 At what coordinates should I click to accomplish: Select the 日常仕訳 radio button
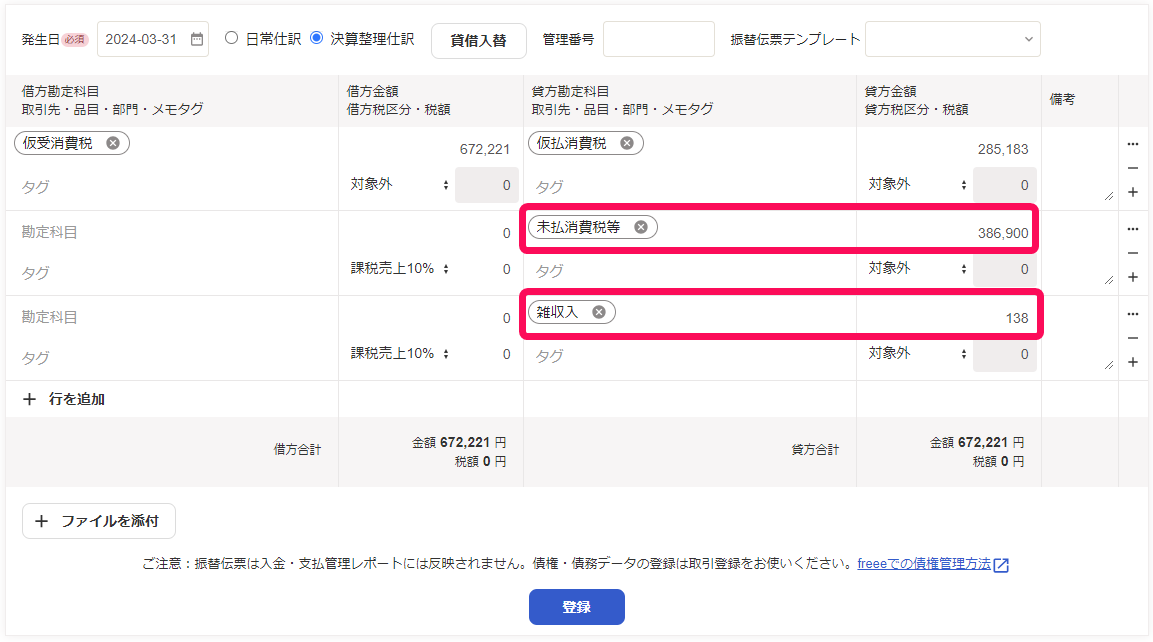point(232,38)
